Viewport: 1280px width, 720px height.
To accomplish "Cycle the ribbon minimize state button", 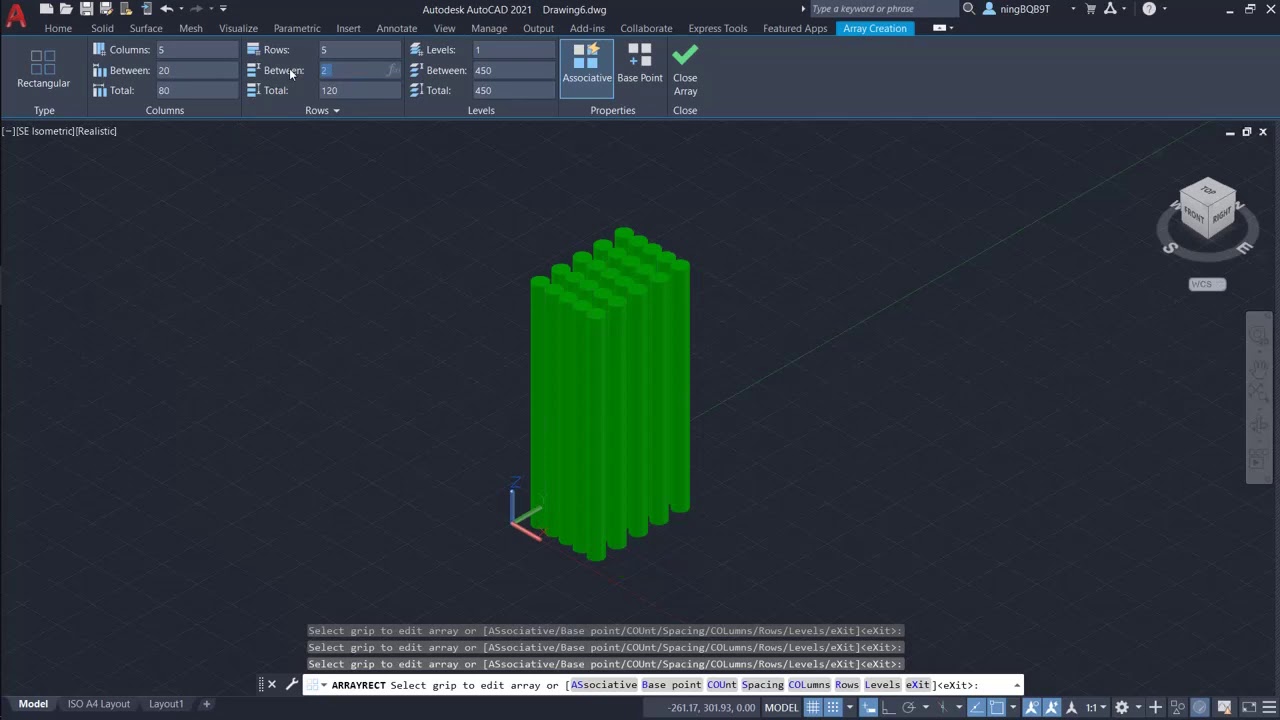I will tap(939, 28).
